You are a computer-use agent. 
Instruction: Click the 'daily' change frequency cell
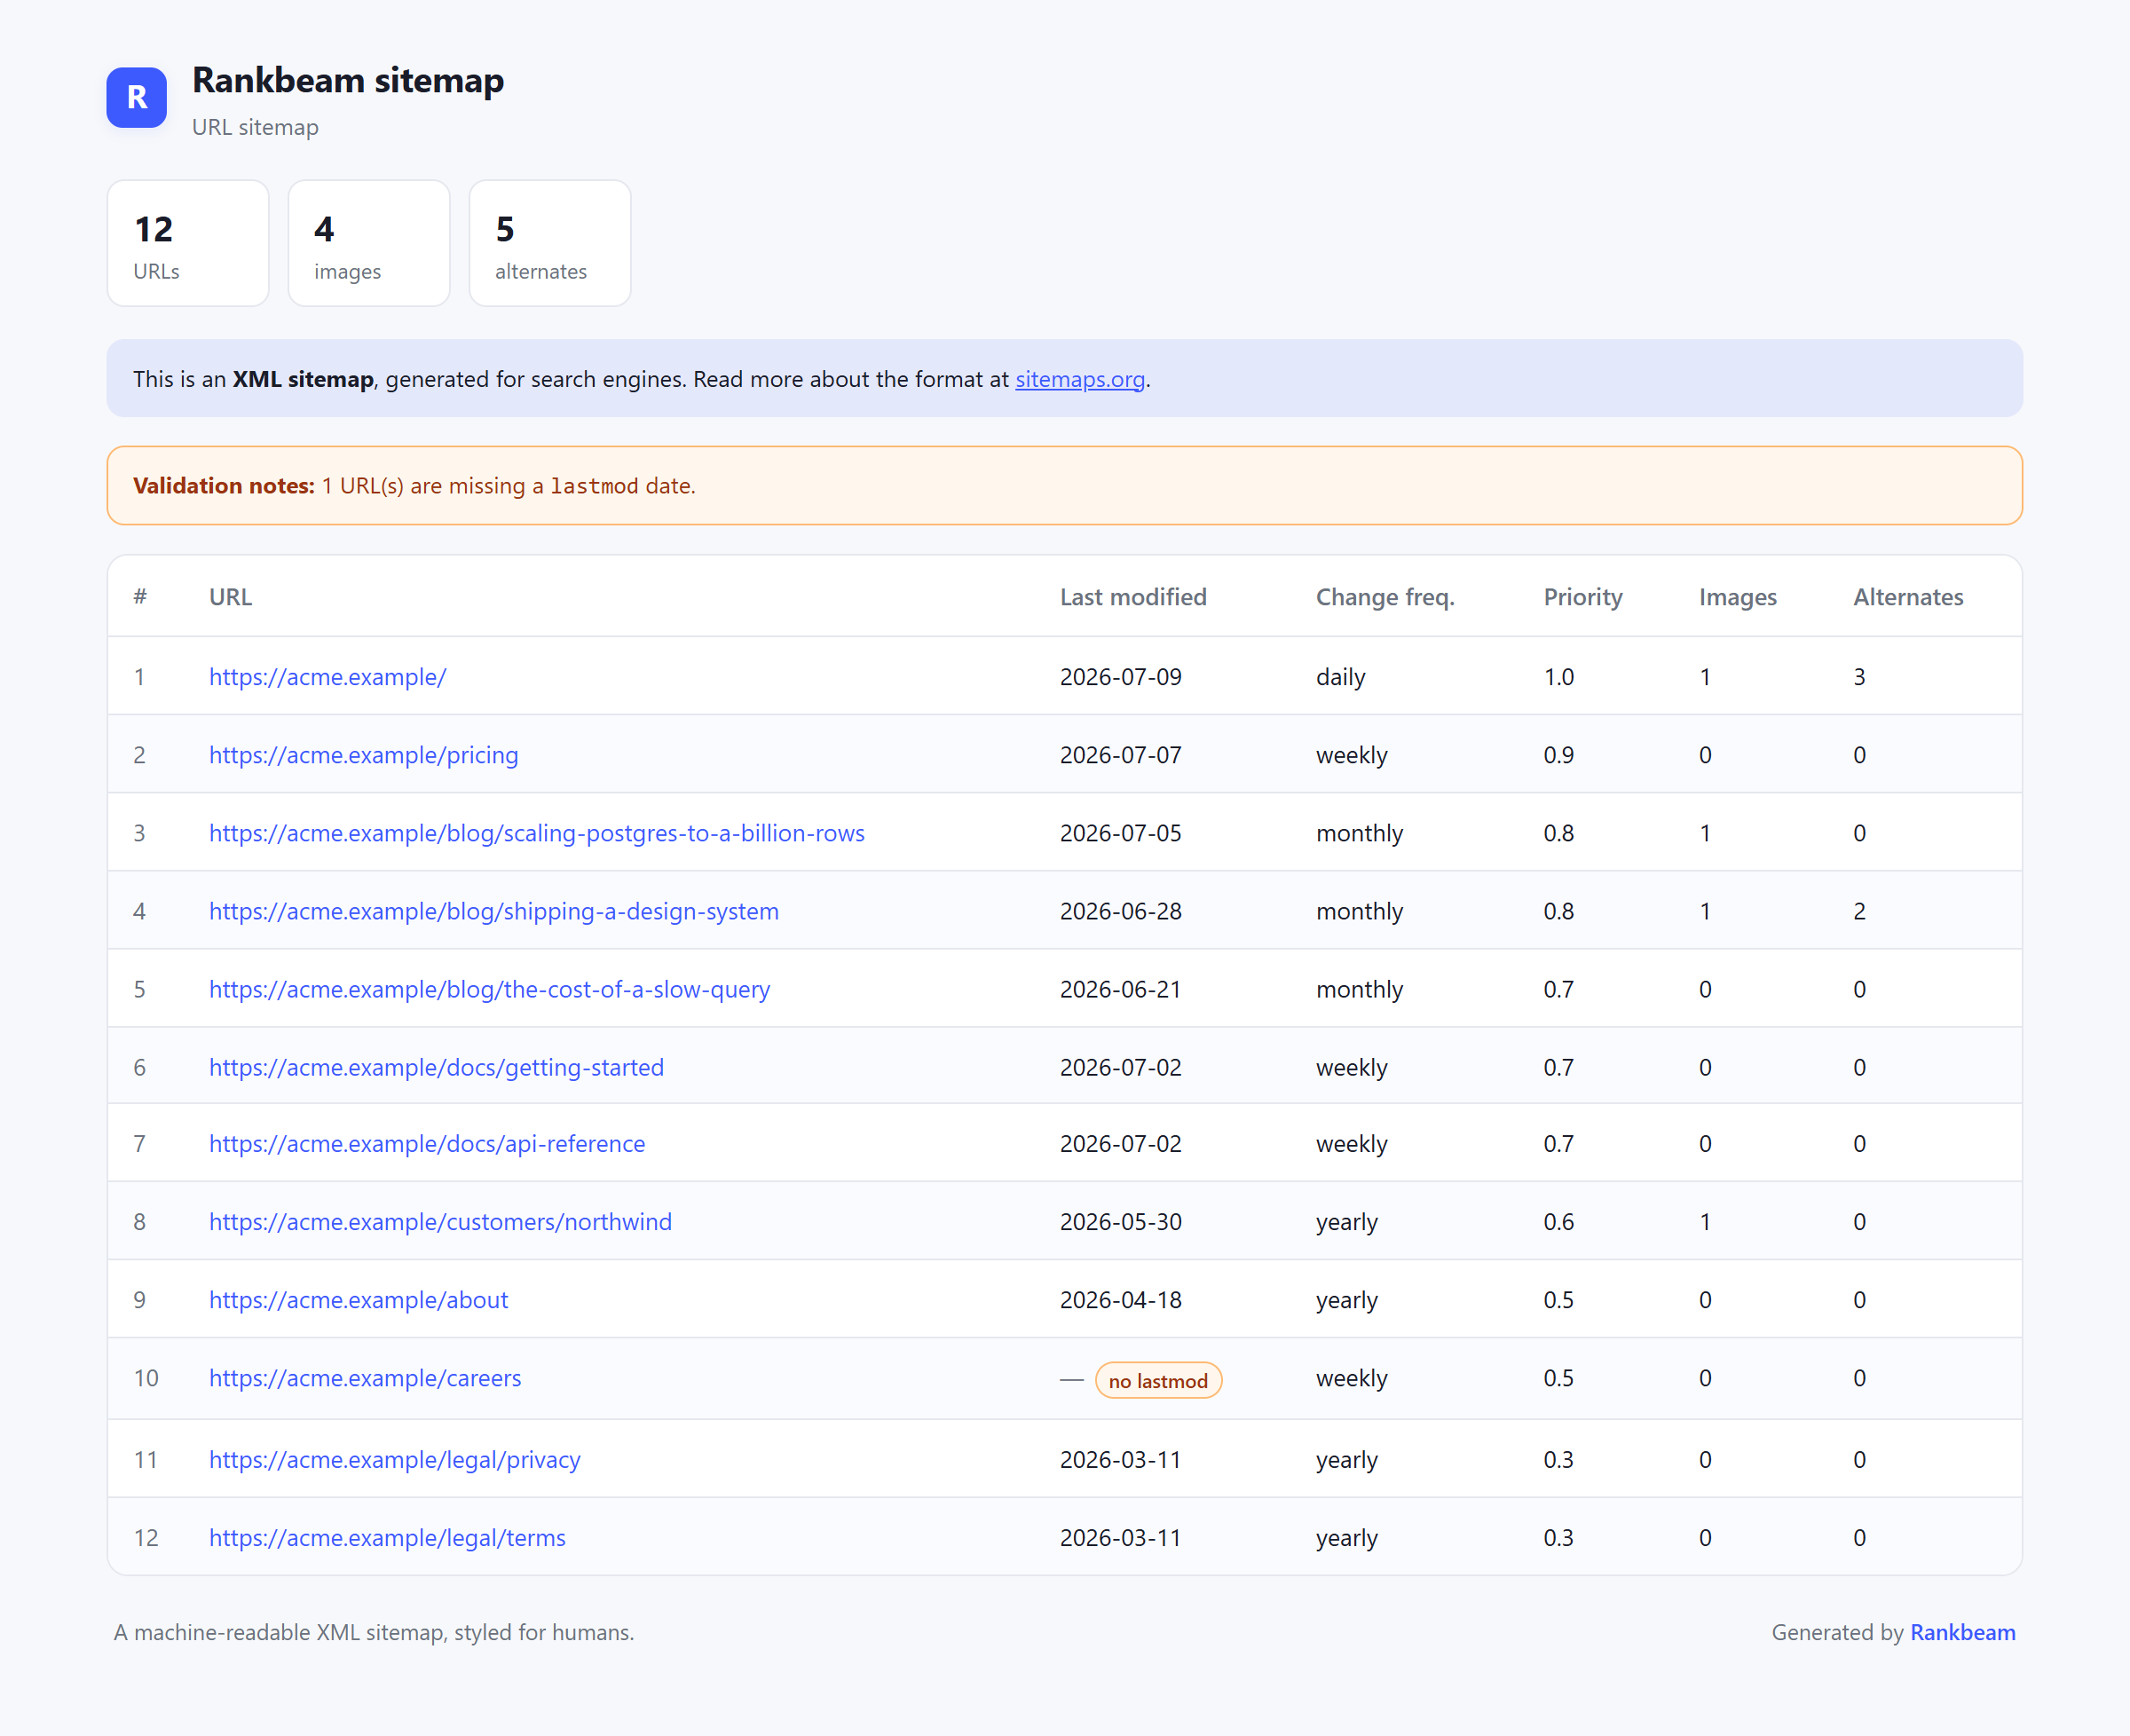pyautogui.click(x=1340, y=677)
